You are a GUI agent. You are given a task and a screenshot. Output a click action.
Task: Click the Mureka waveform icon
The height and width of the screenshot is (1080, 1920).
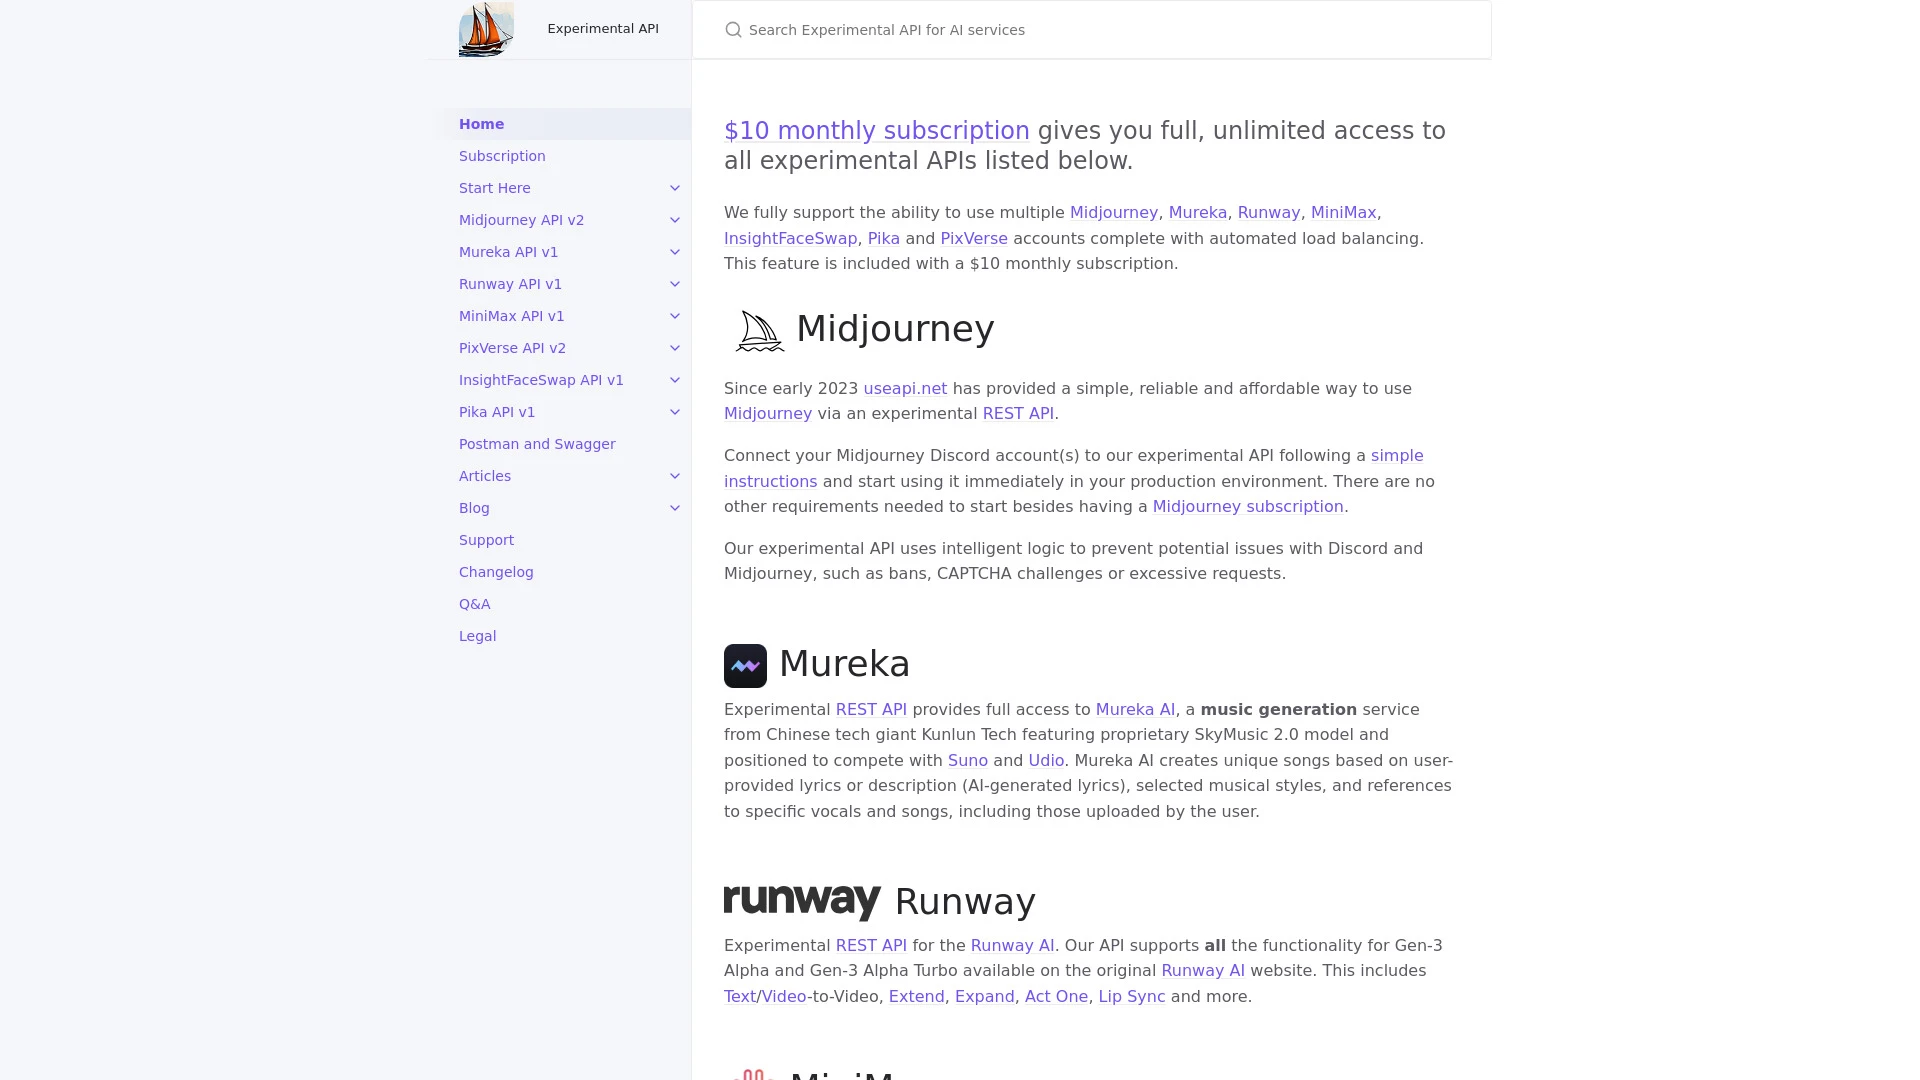[x=746, y=665]
